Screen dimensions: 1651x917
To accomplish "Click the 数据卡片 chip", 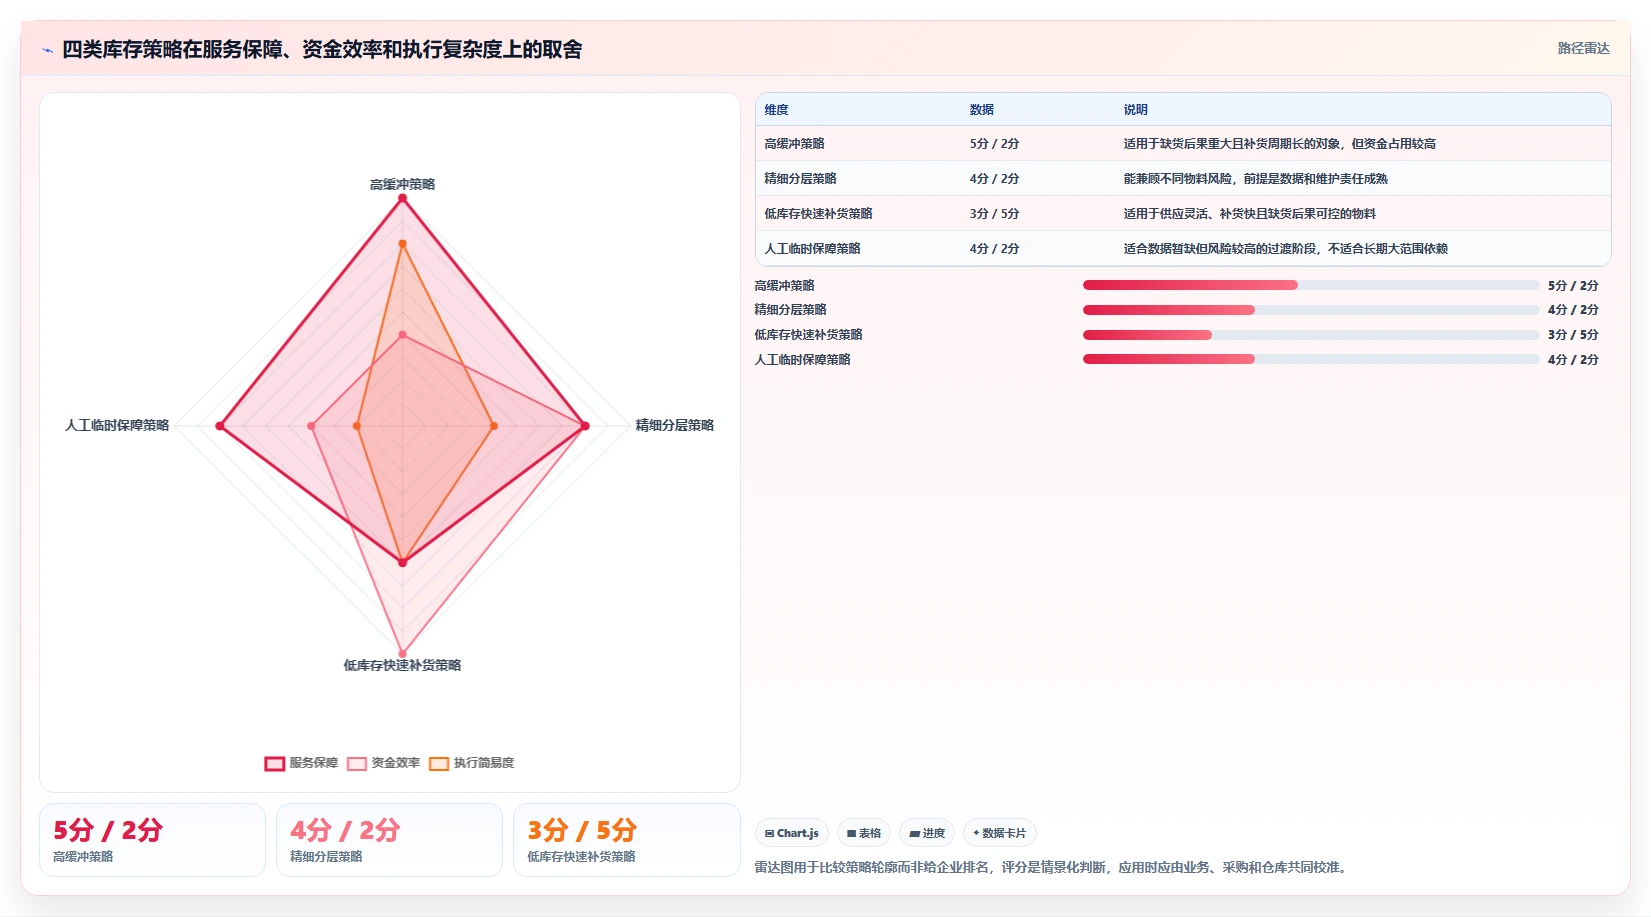I will (x=999, y=833).
